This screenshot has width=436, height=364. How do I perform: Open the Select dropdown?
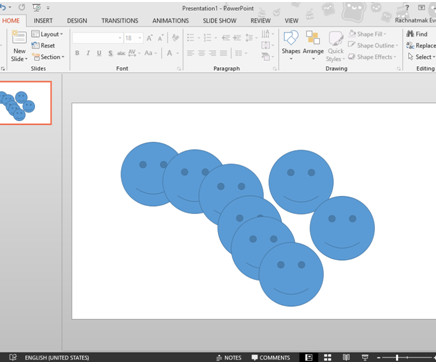421,57
